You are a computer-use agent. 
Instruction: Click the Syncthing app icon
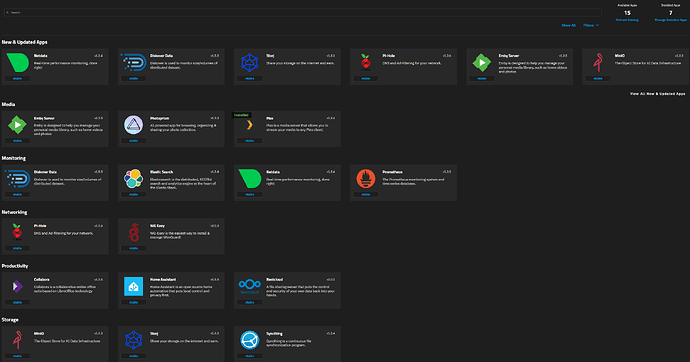click(x=250, y=340)
